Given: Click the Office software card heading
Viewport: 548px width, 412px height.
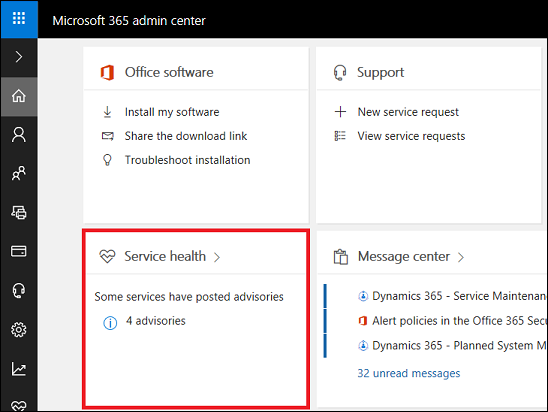Looking at the screenshot, I should pyautogui.click(x=169, y=72).
